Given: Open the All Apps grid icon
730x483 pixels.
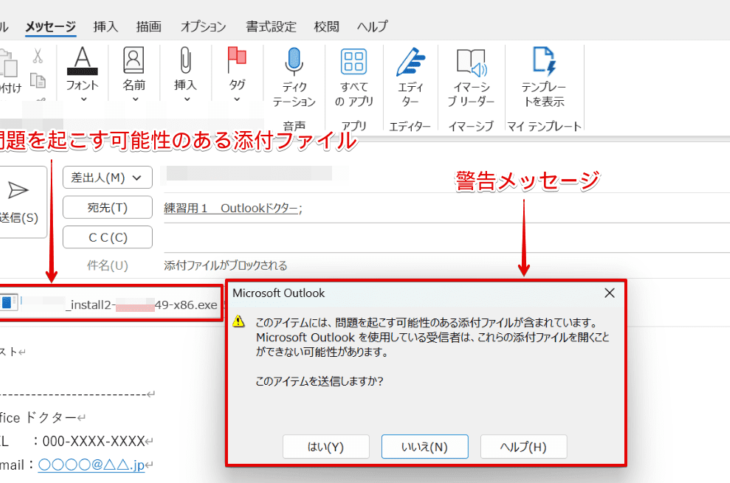Looking at the screenshot, I should [x=353, y=64].
